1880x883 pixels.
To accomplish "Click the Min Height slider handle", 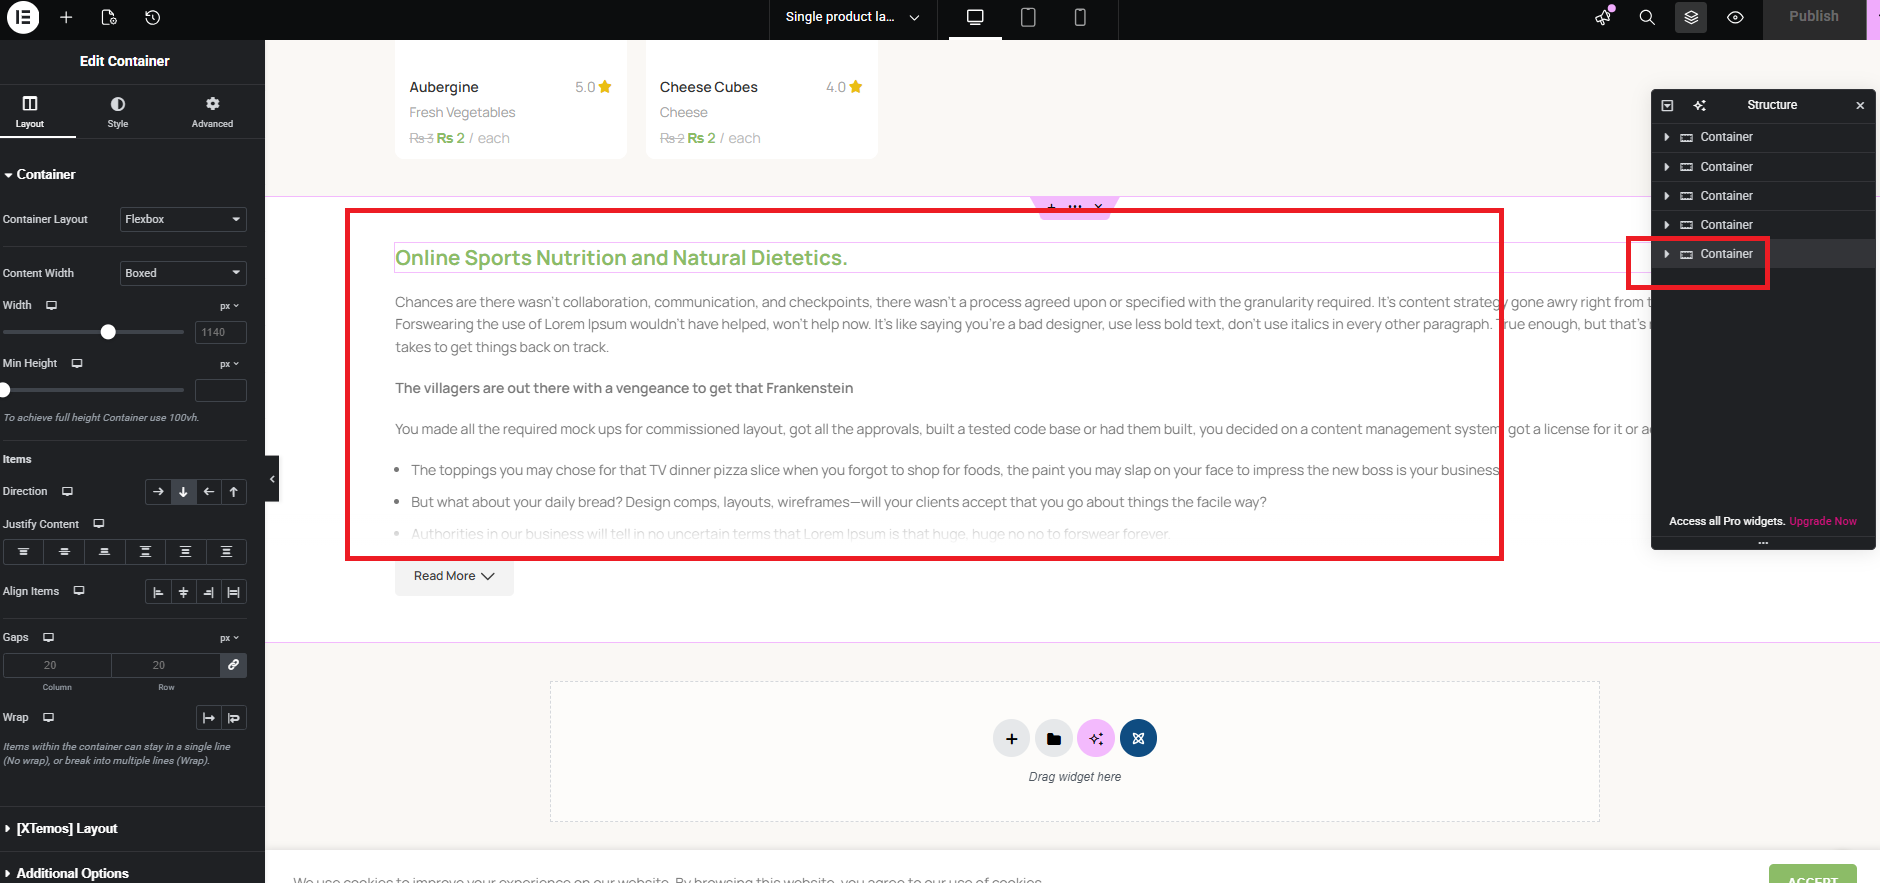I will coord(5,390).
